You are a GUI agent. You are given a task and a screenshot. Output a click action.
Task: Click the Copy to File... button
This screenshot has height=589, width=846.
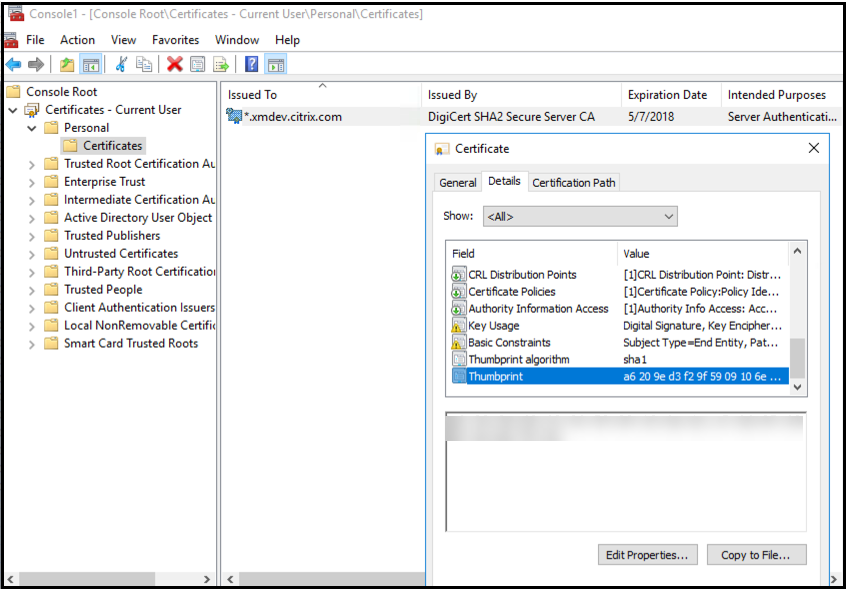coord(756,554)
